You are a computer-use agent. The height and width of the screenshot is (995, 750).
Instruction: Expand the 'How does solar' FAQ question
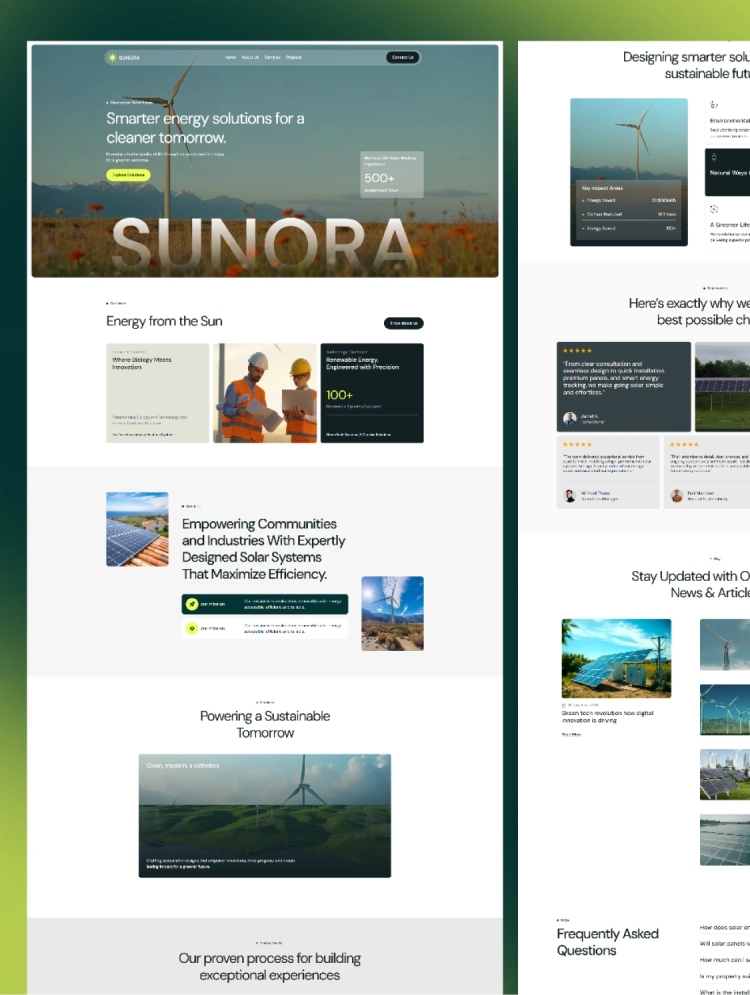725,927
